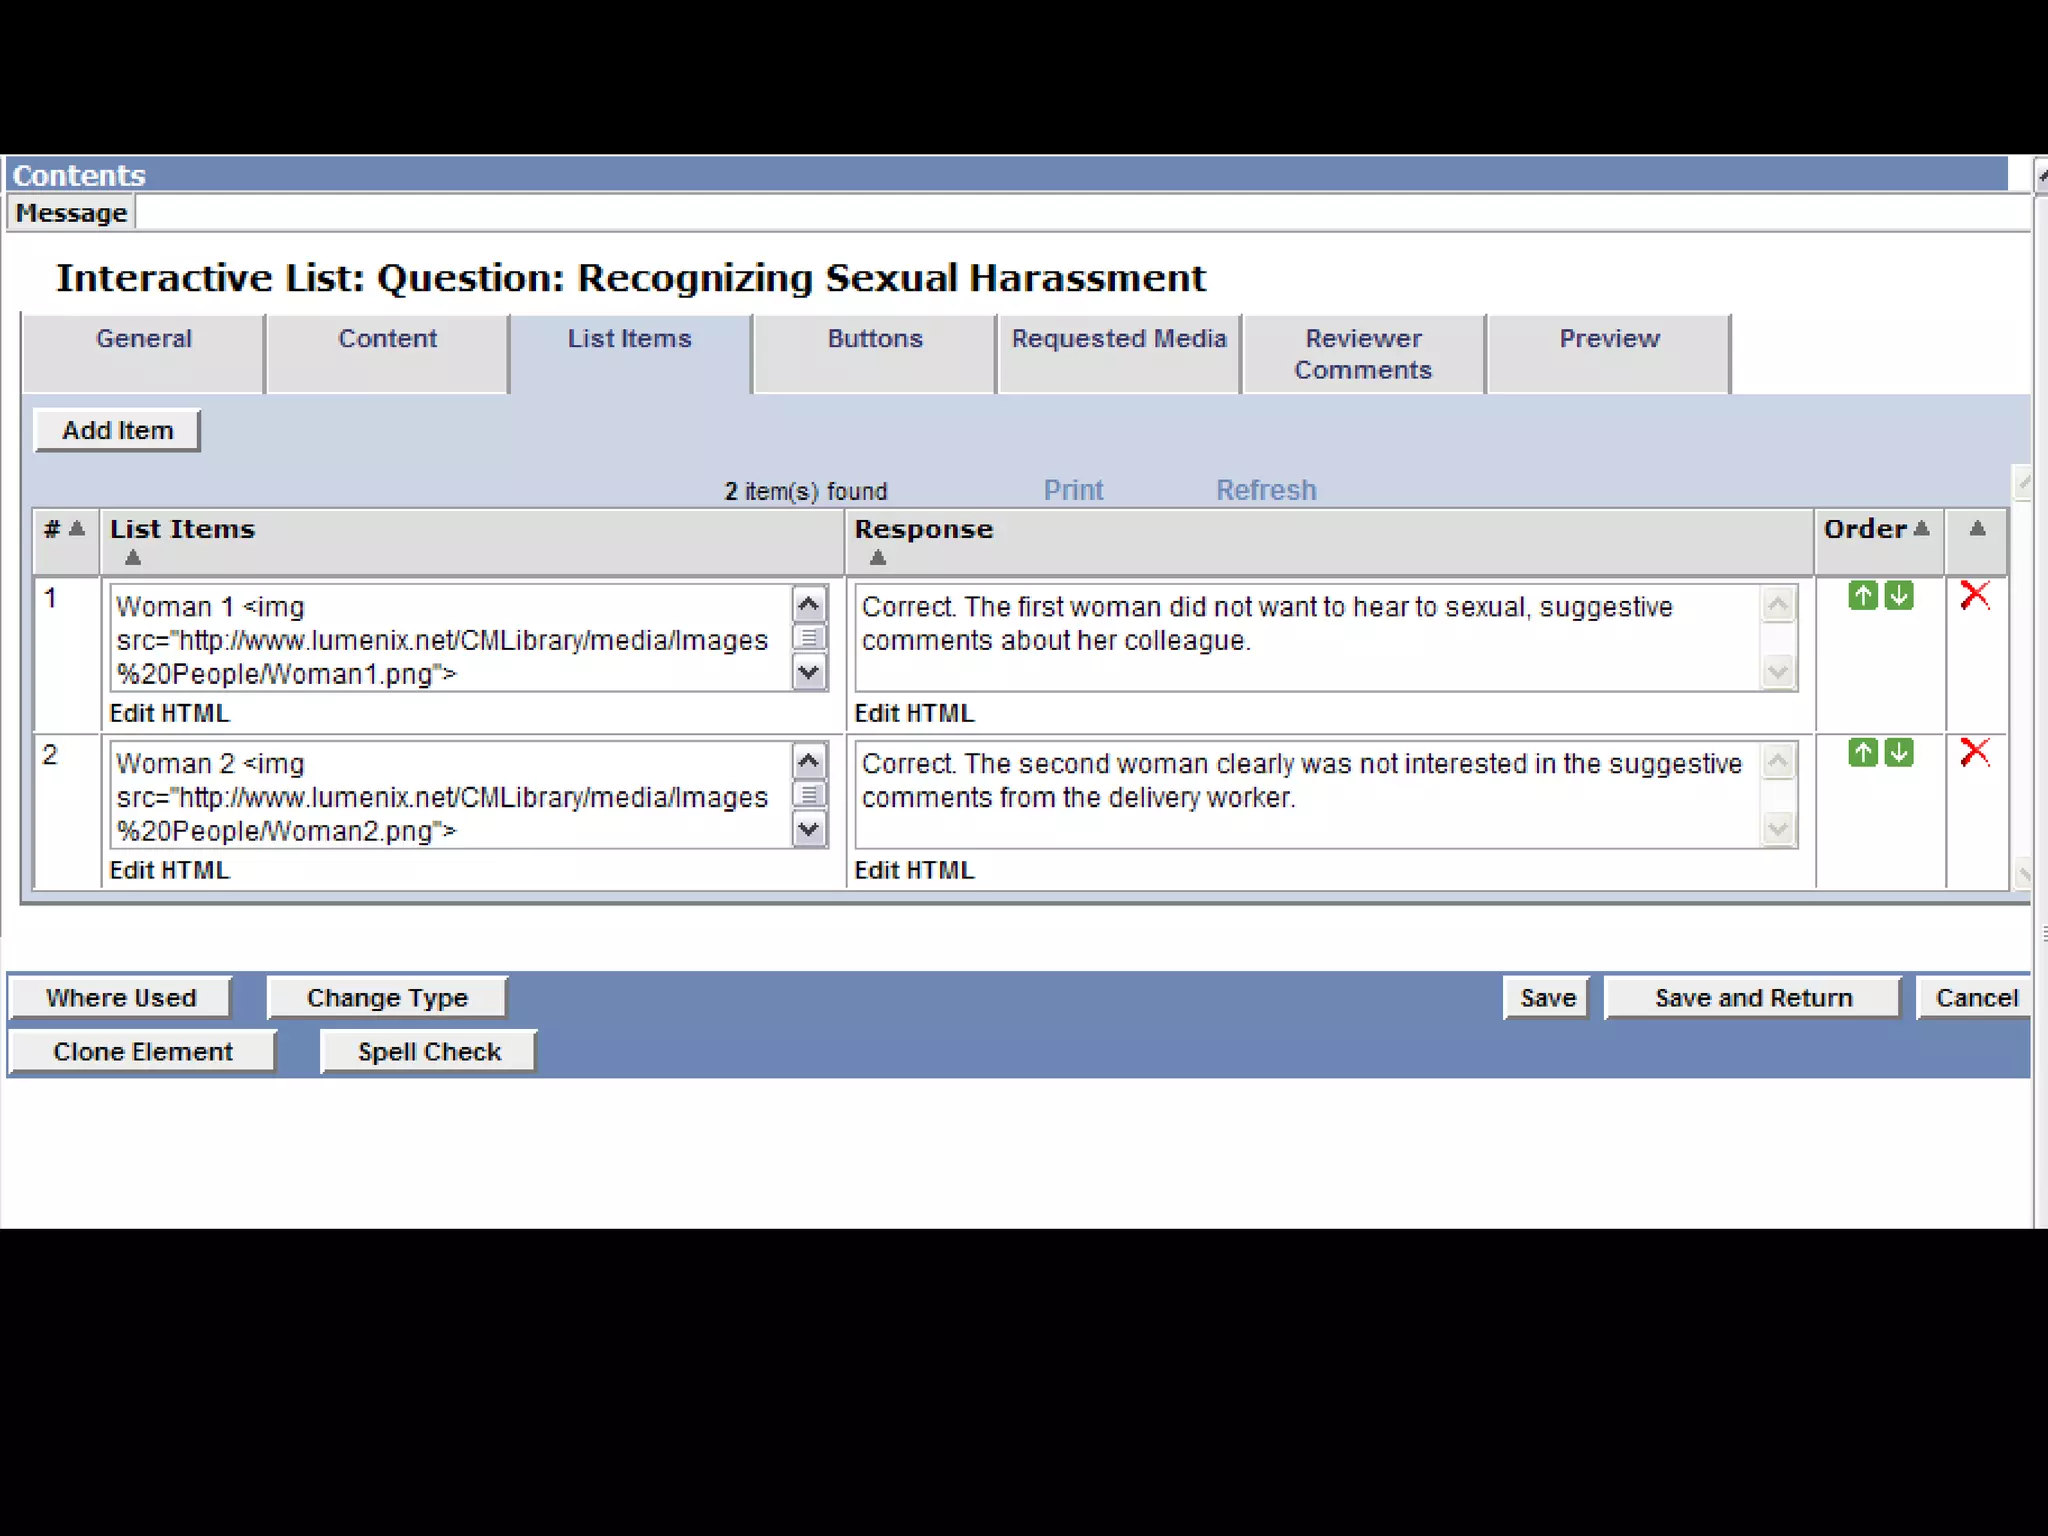Click the Add Item button

[x=118, y=430]
